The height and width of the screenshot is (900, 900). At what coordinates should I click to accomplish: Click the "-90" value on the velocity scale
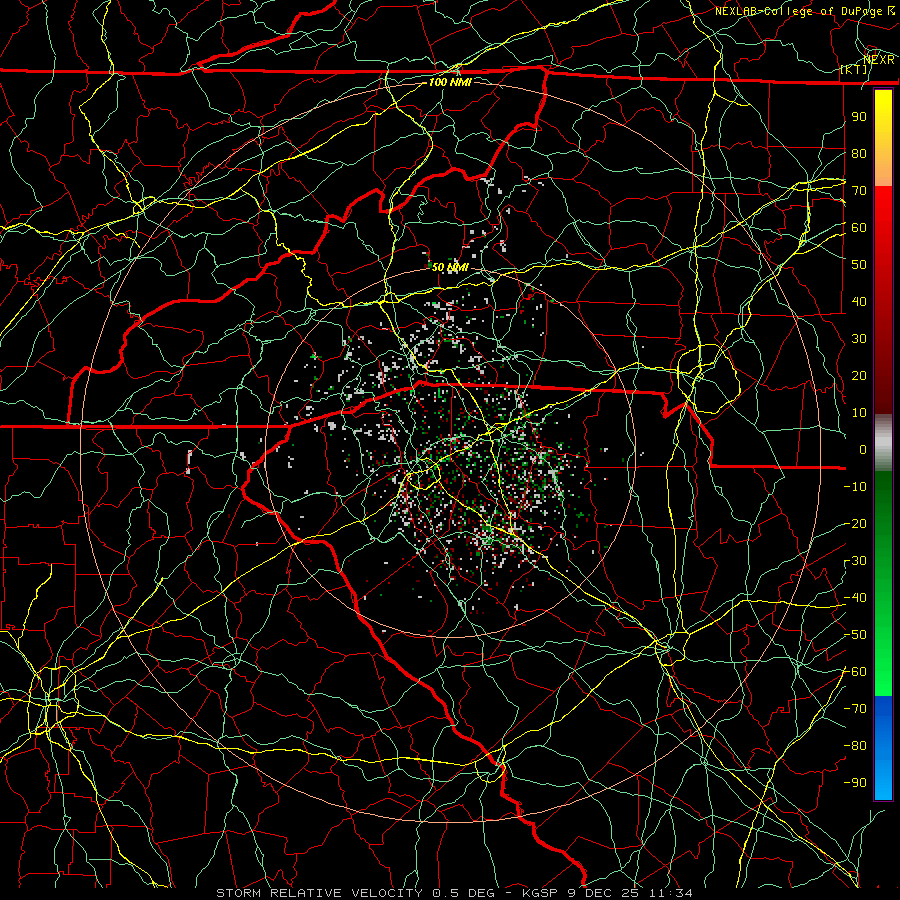click(855, 783)
